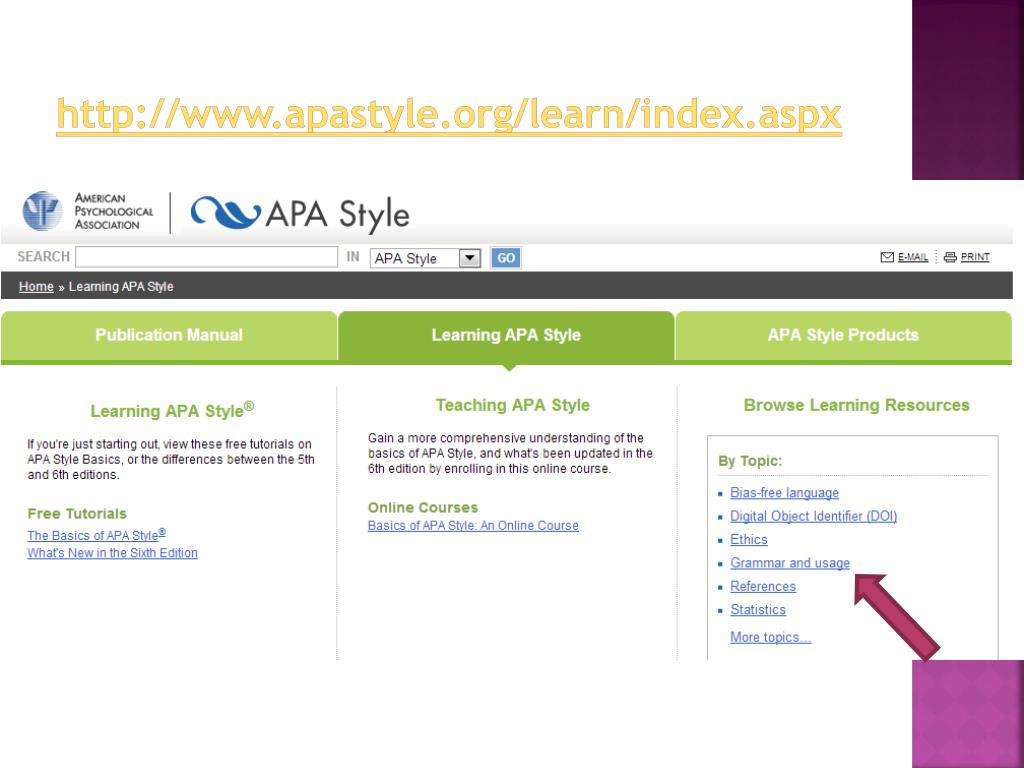
Task: Click the Browse Learning Resources heading
Action: [x=856, y=406]
